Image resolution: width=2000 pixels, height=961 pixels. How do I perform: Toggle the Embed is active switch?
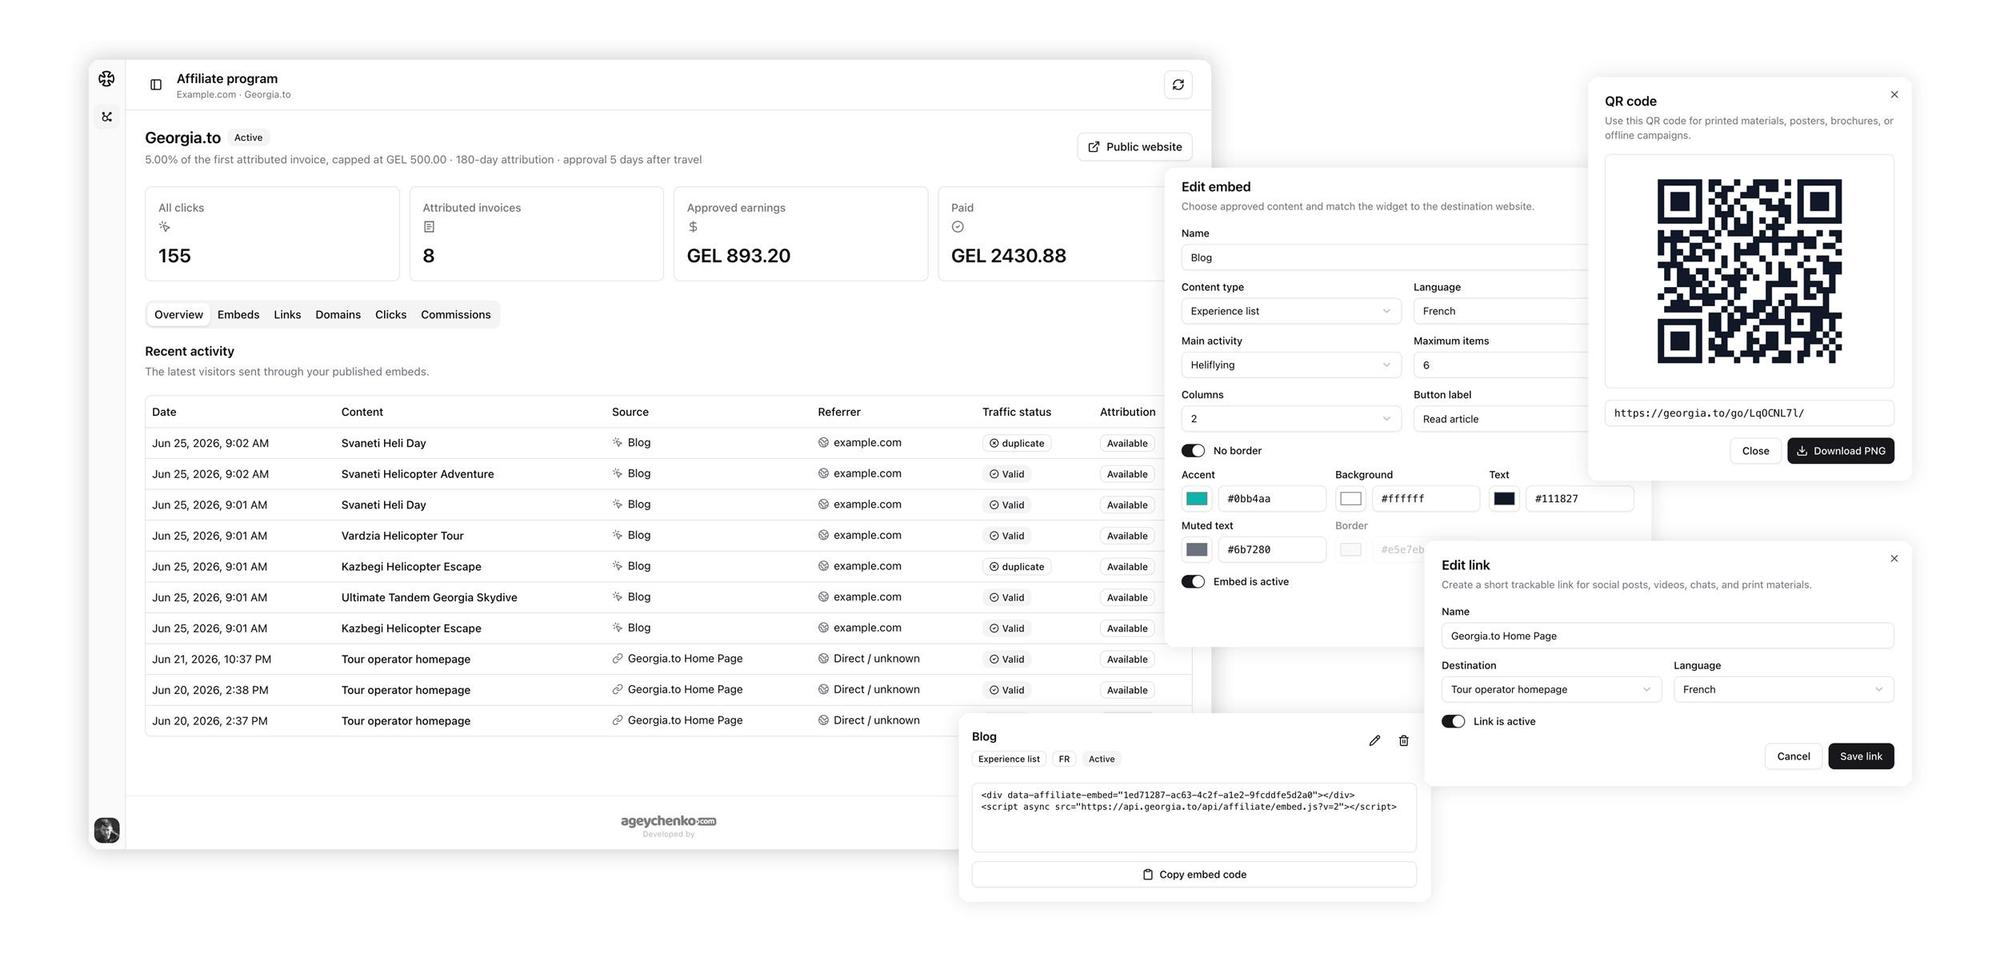click(1193, 582)
